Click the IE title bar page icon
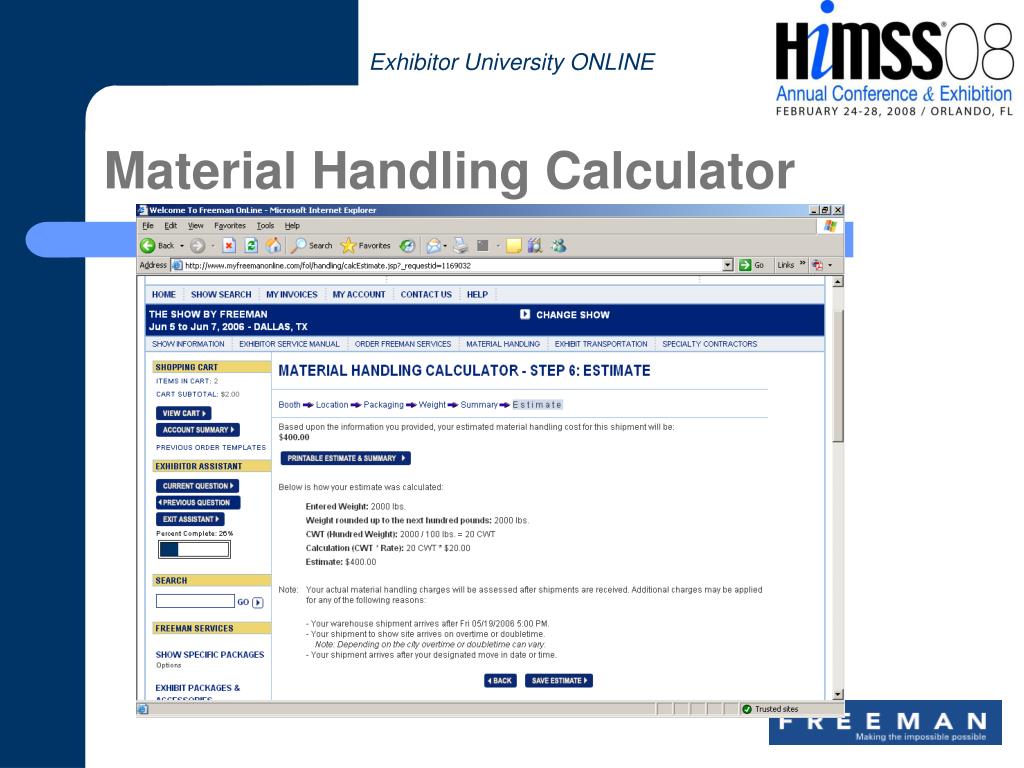The height and width of the screenshot is (768, 1024). pos(142,210)
